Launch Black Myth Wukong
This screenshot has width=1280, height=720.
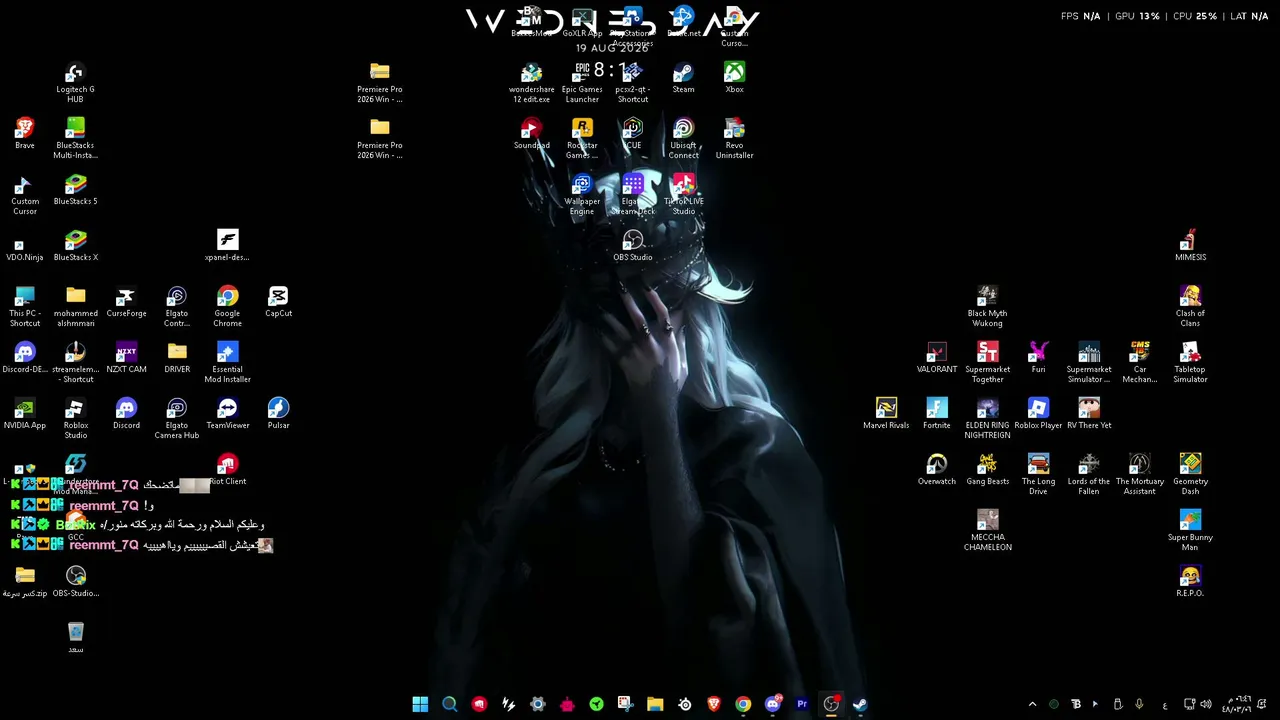(x=987, y=307)
